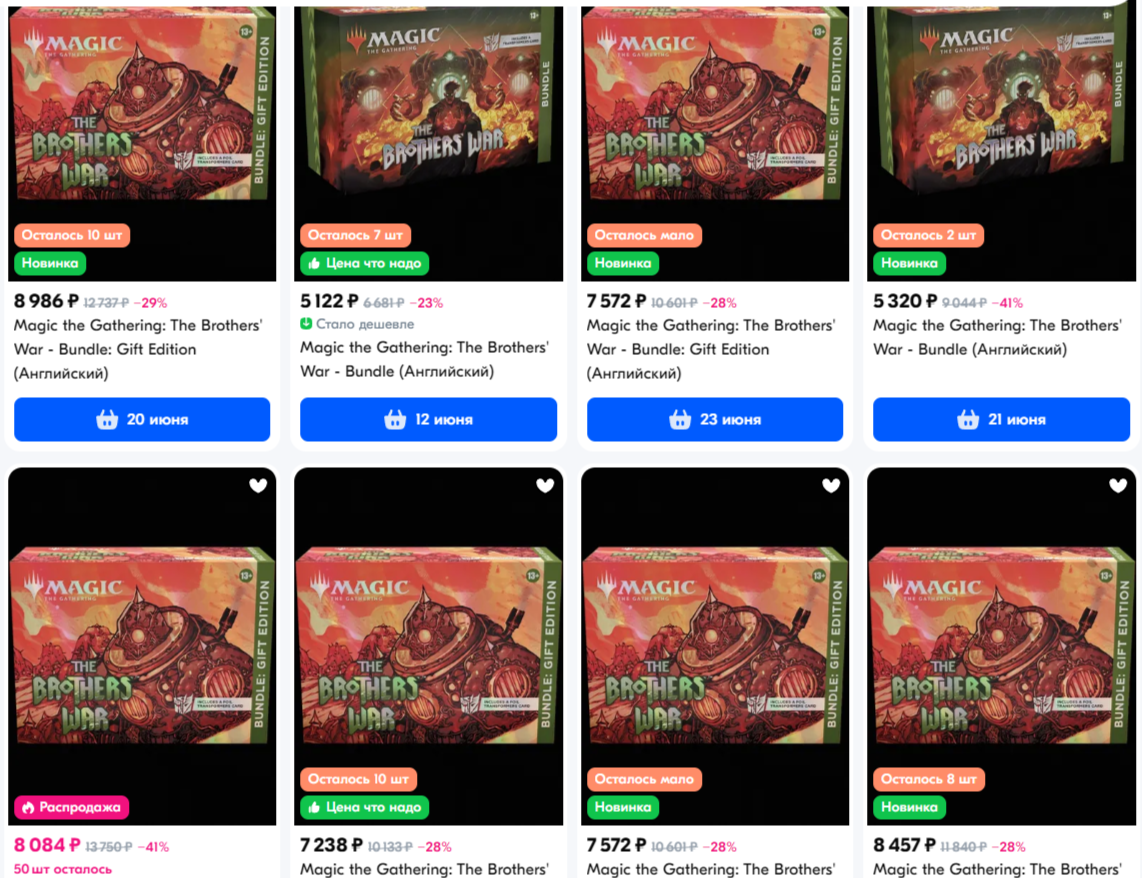
Task: Open the 8 986 ₽ Bundle: Gift Edition title link
Action: tap(138, 349)
